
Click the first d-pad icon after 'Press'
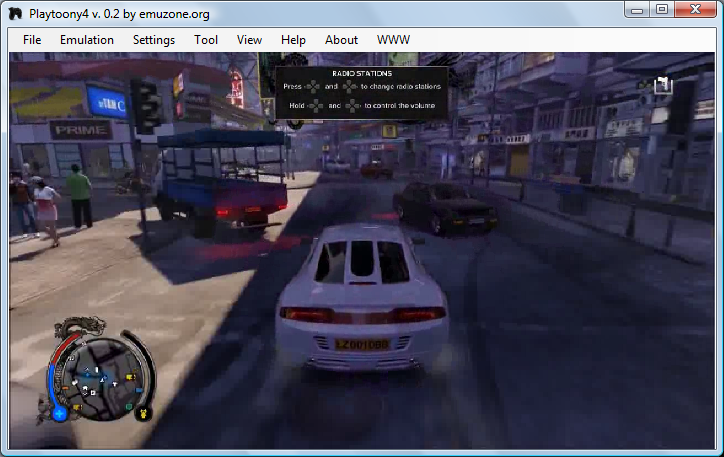(x=313, y=86)
